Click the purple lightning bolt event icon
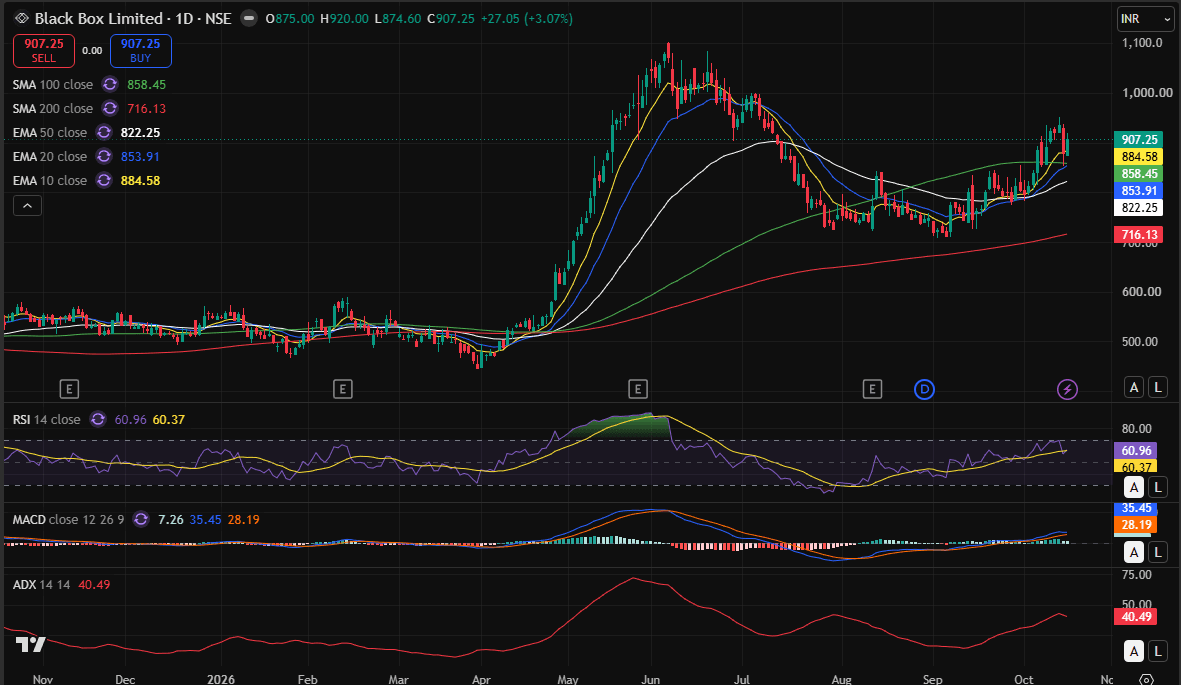The image size is (1181, 685). tap(1067, 390)
